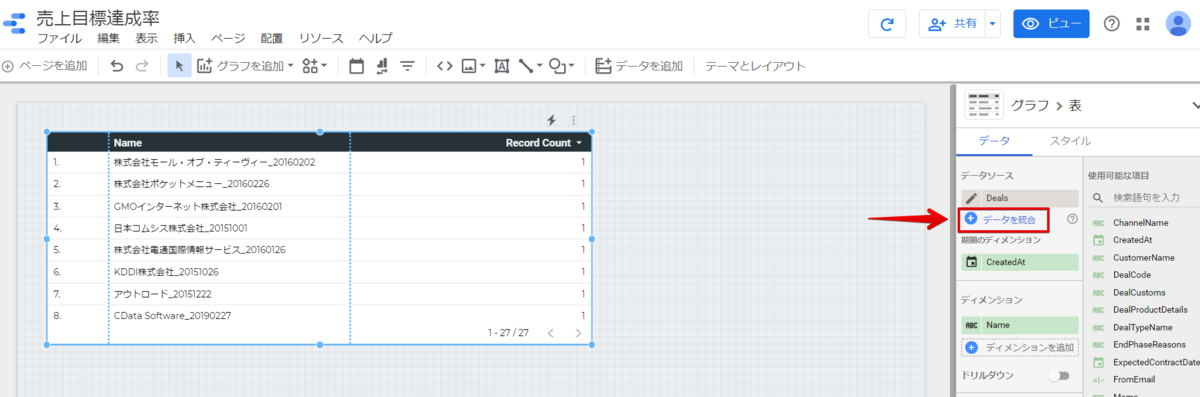Add a filter control
The width and height of the screenshot is (1200, 397).
coord(408,66)
